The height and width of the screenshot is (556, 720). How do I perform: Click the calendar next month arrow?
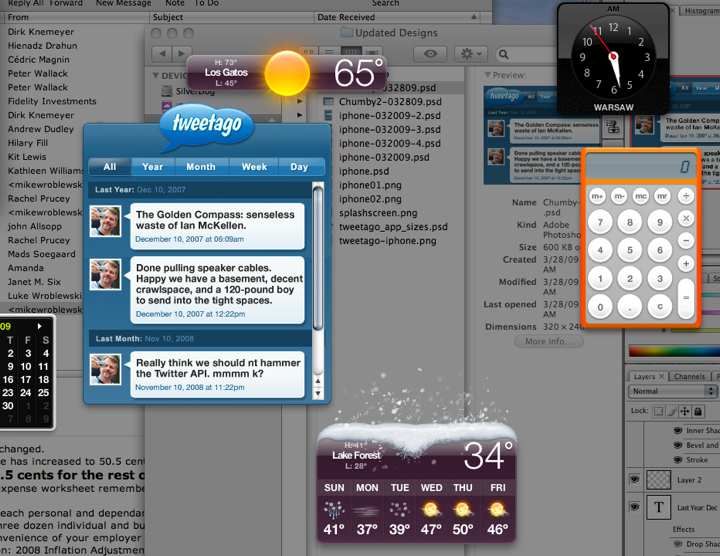39,326
